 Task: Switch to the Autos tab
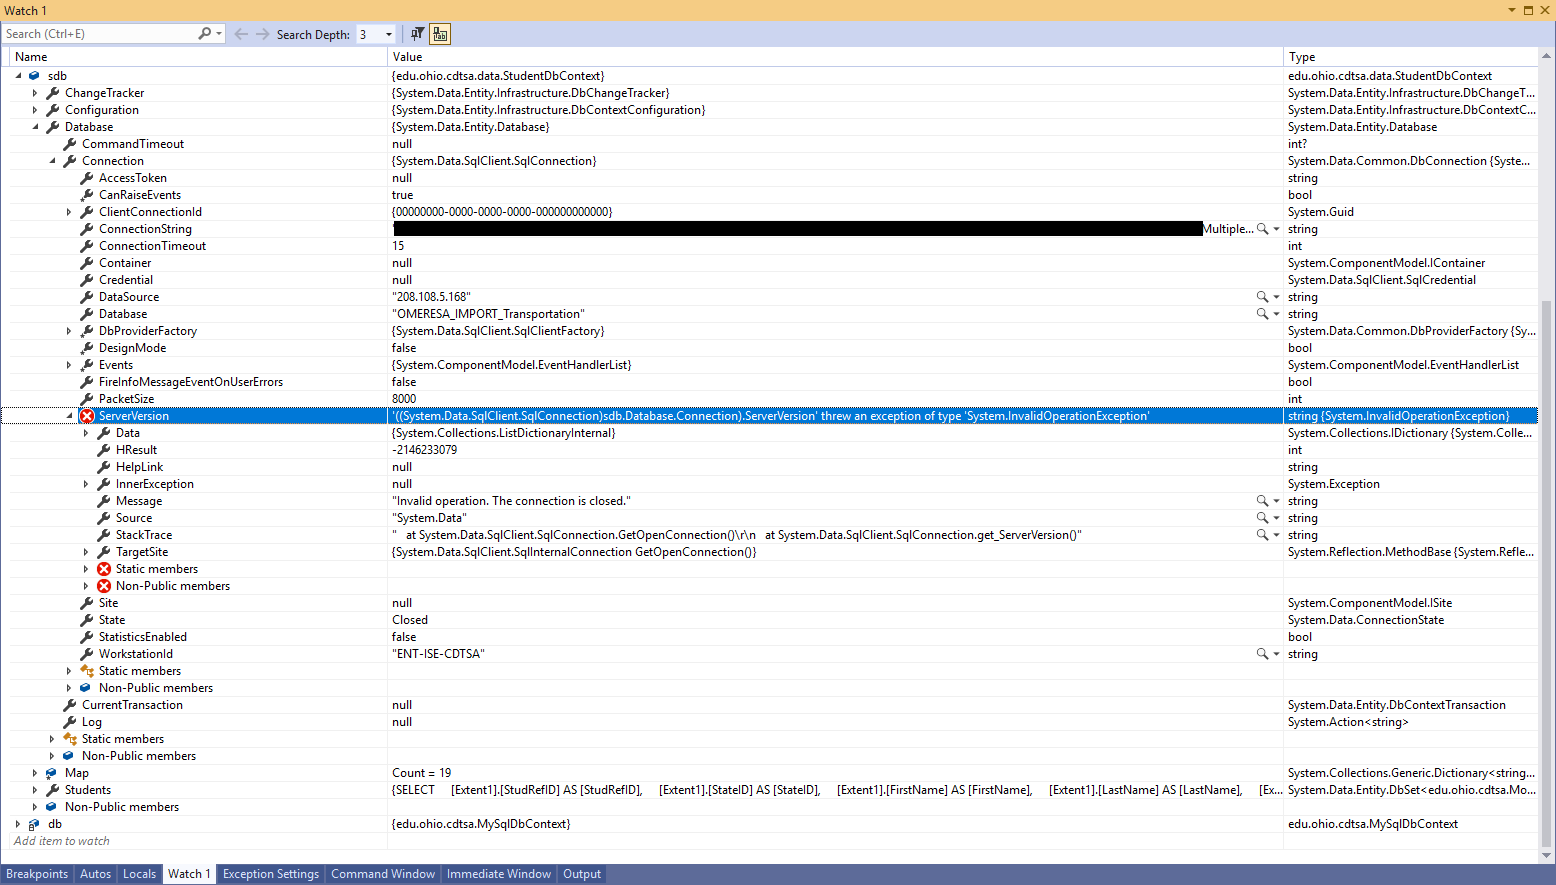pos(95,874)
